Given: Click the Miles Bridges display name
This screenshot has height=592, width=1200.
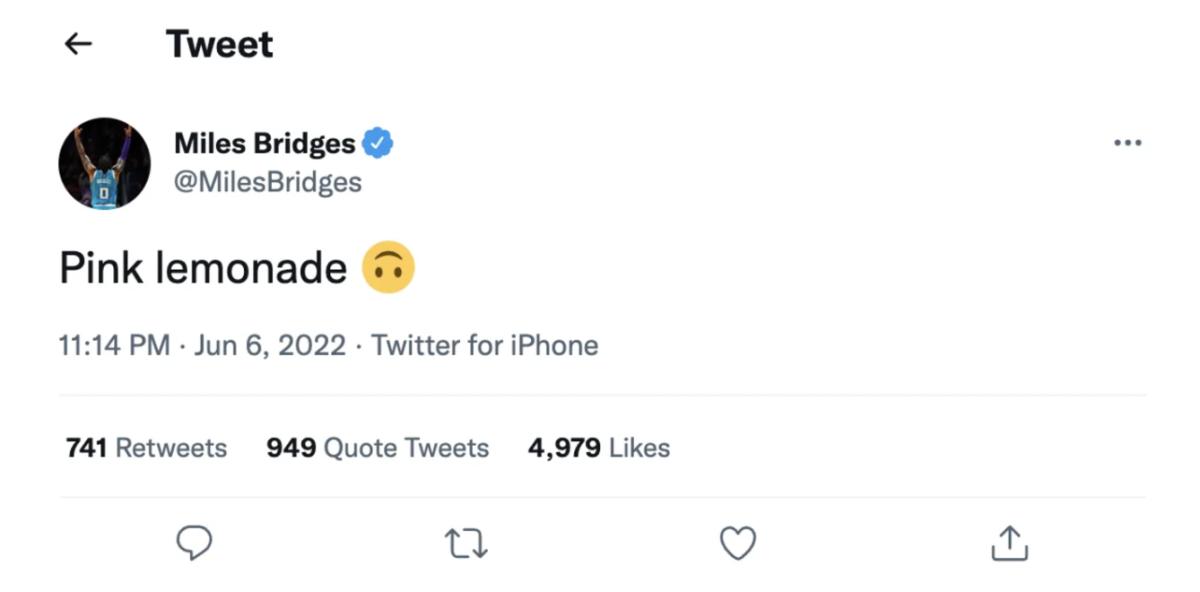Looking at the screenshot, I should [264, 144].
